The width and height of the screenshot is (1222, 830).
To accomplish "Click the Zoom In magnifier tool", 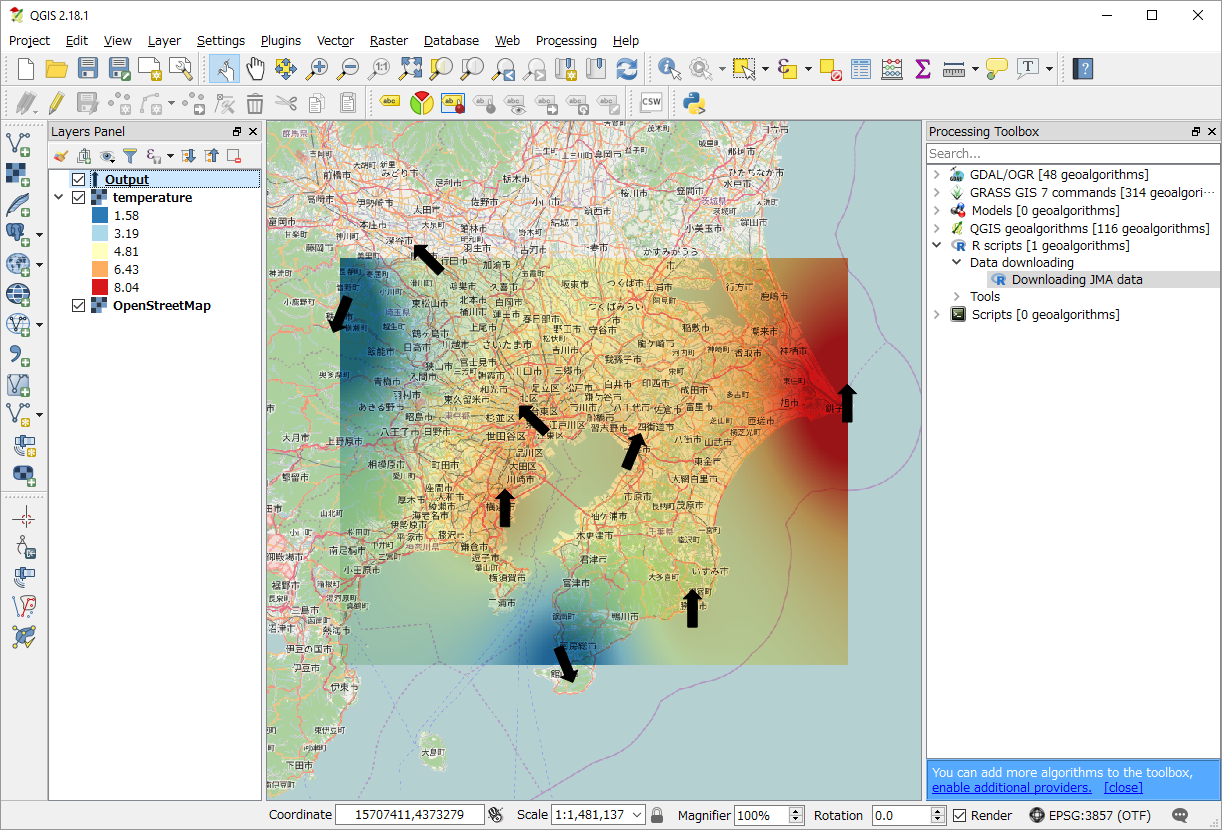I will (x=317, y=69).
